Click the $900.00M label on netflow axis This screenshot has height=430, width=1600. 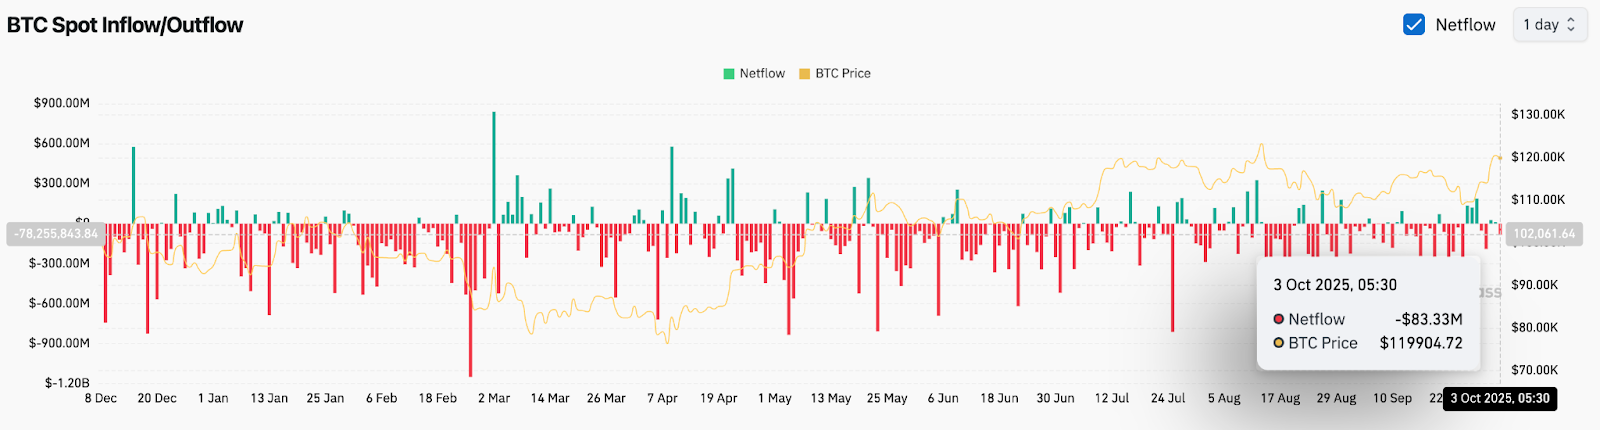(62, 103)
